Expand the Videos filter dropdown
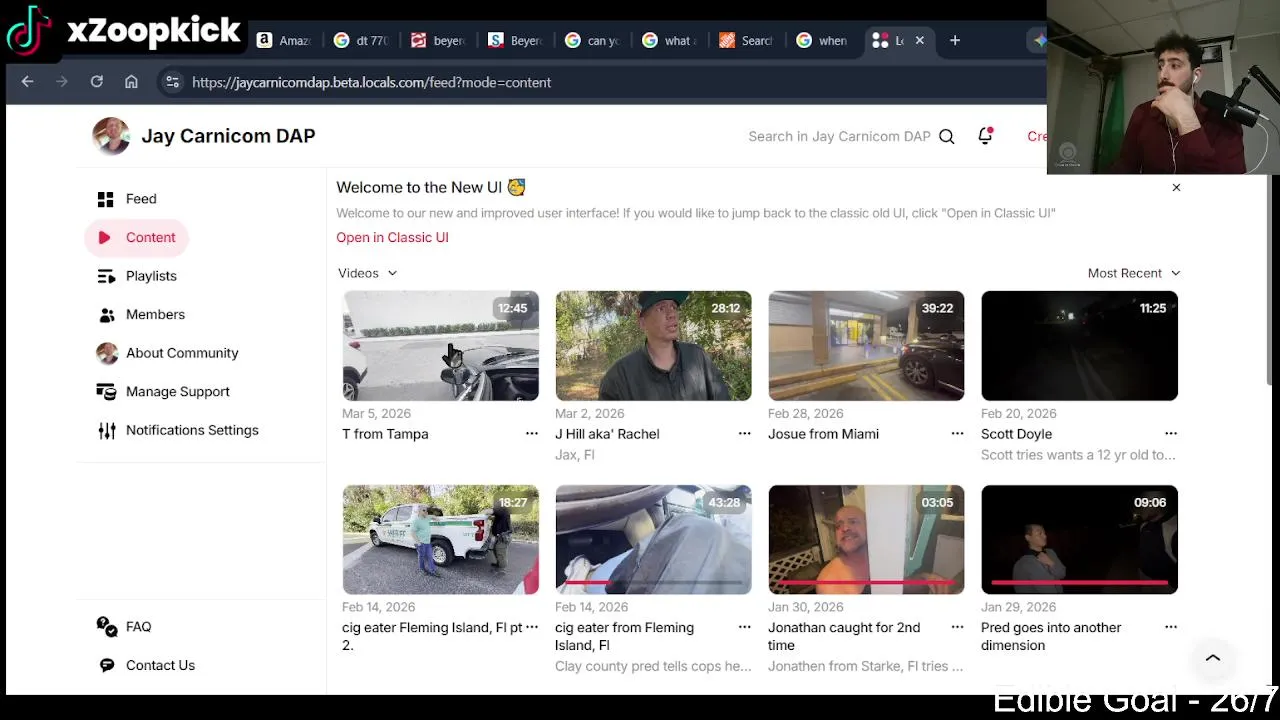 (367, 273)
